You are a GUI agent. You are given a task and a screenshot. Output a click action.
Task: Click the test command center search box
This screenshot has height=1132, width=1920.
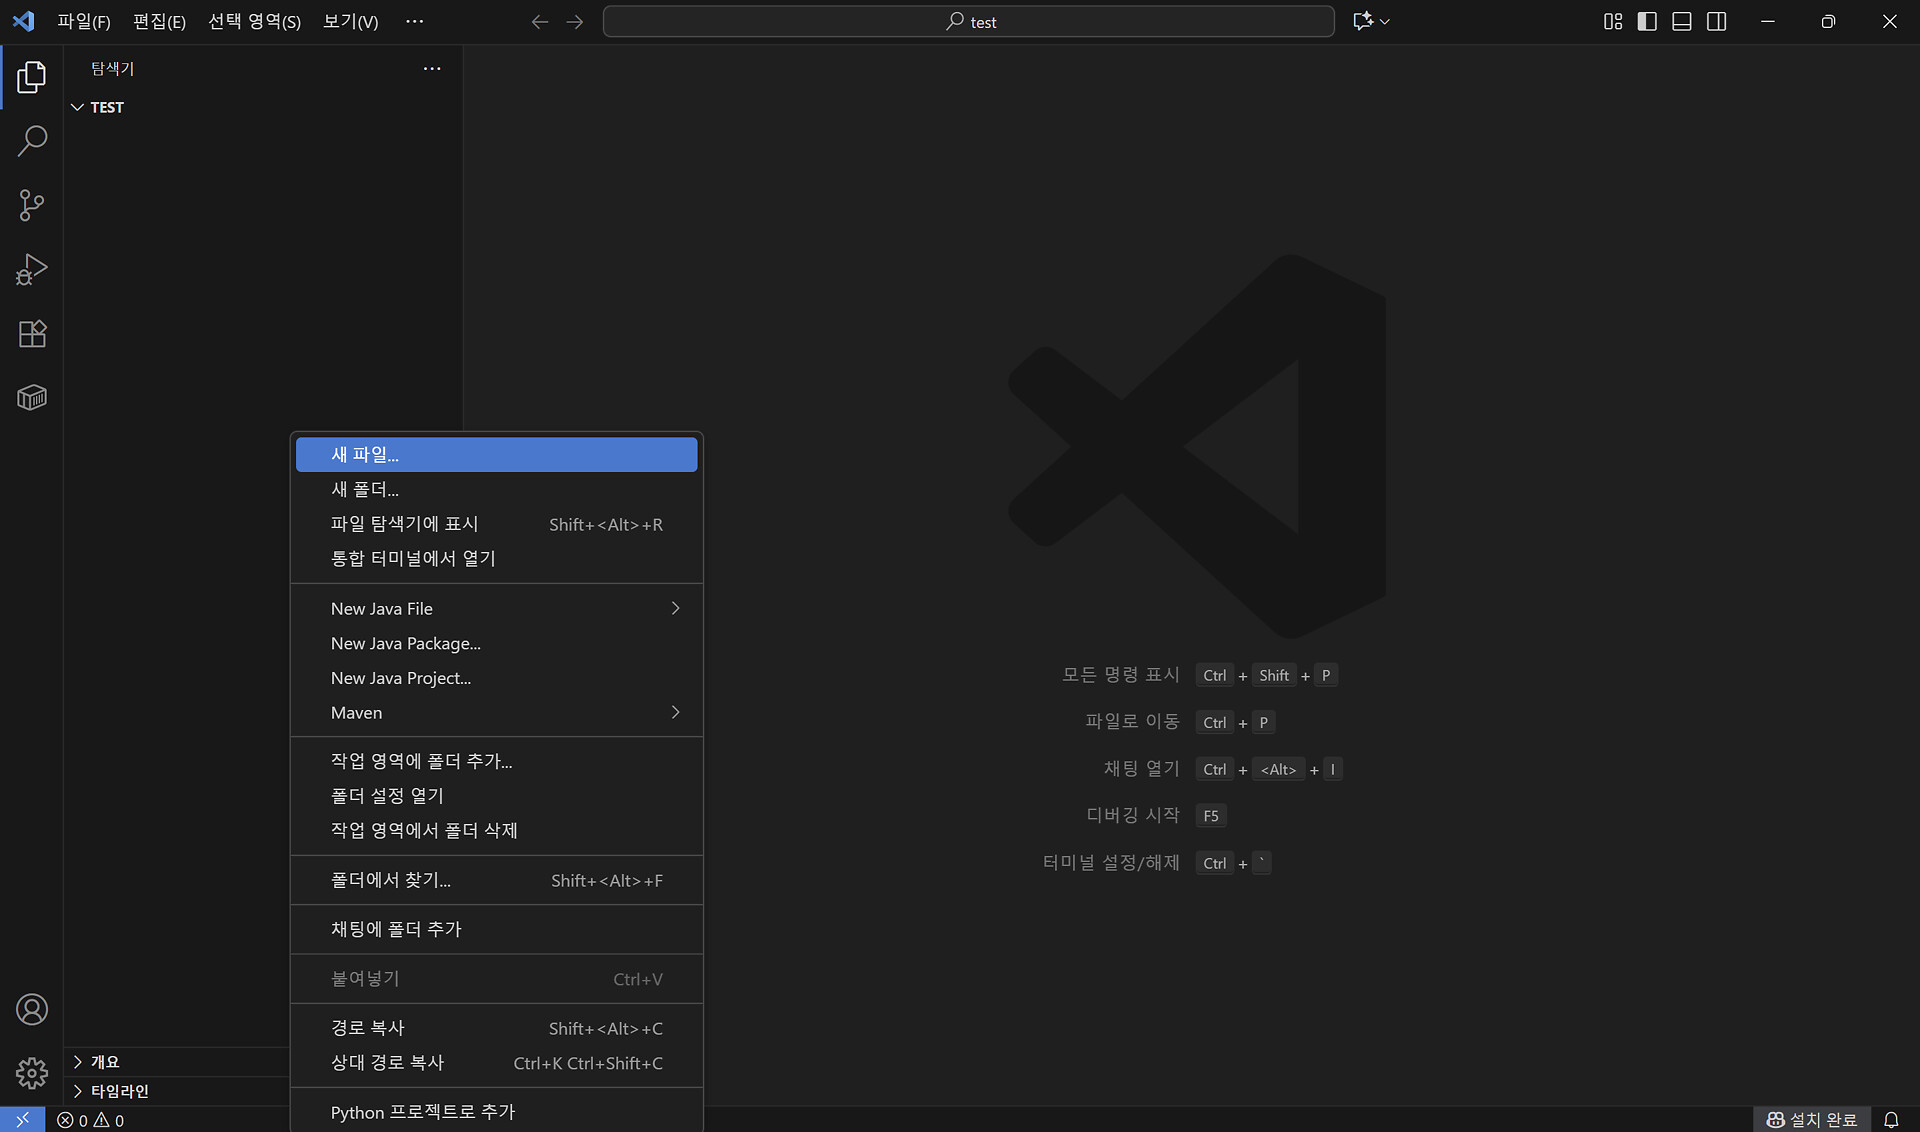tap(968, 21)
